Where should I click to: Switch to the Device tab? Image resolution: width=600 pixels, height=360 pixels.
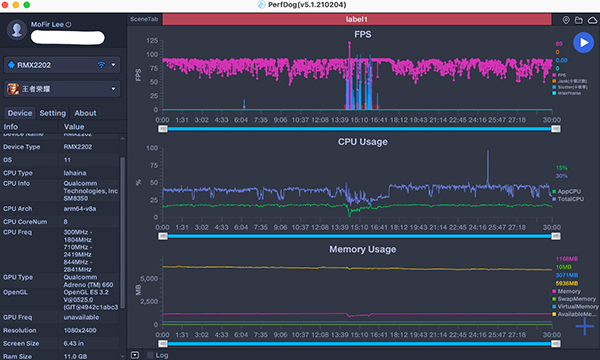pyautogui.click(x=20, y=113)
